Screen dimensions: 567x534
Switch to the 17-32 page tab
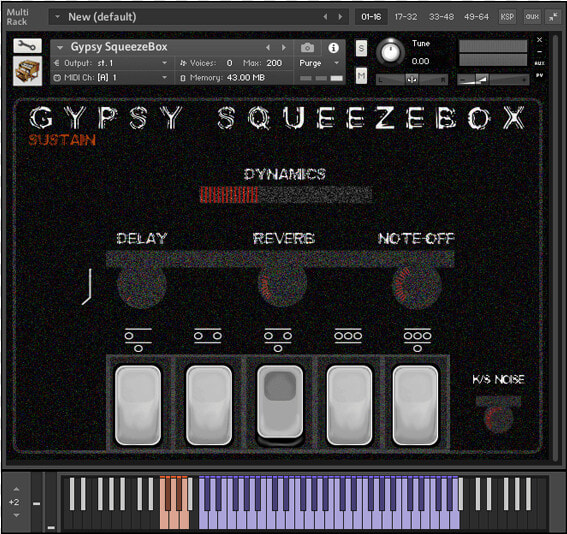pyautogui.click(x=406, y=17)
